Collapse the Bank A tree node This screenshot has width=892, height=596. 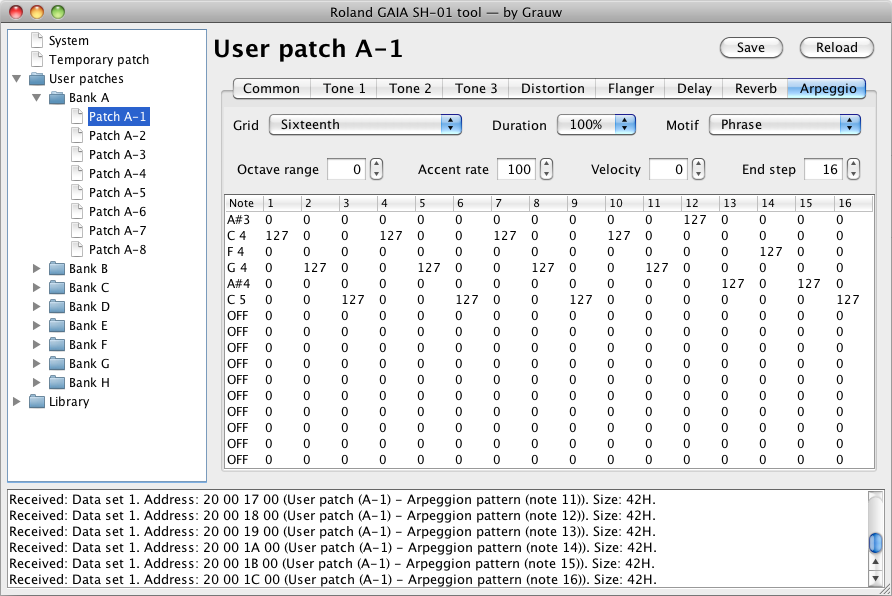pyautogui.click(x=36, y=97)
